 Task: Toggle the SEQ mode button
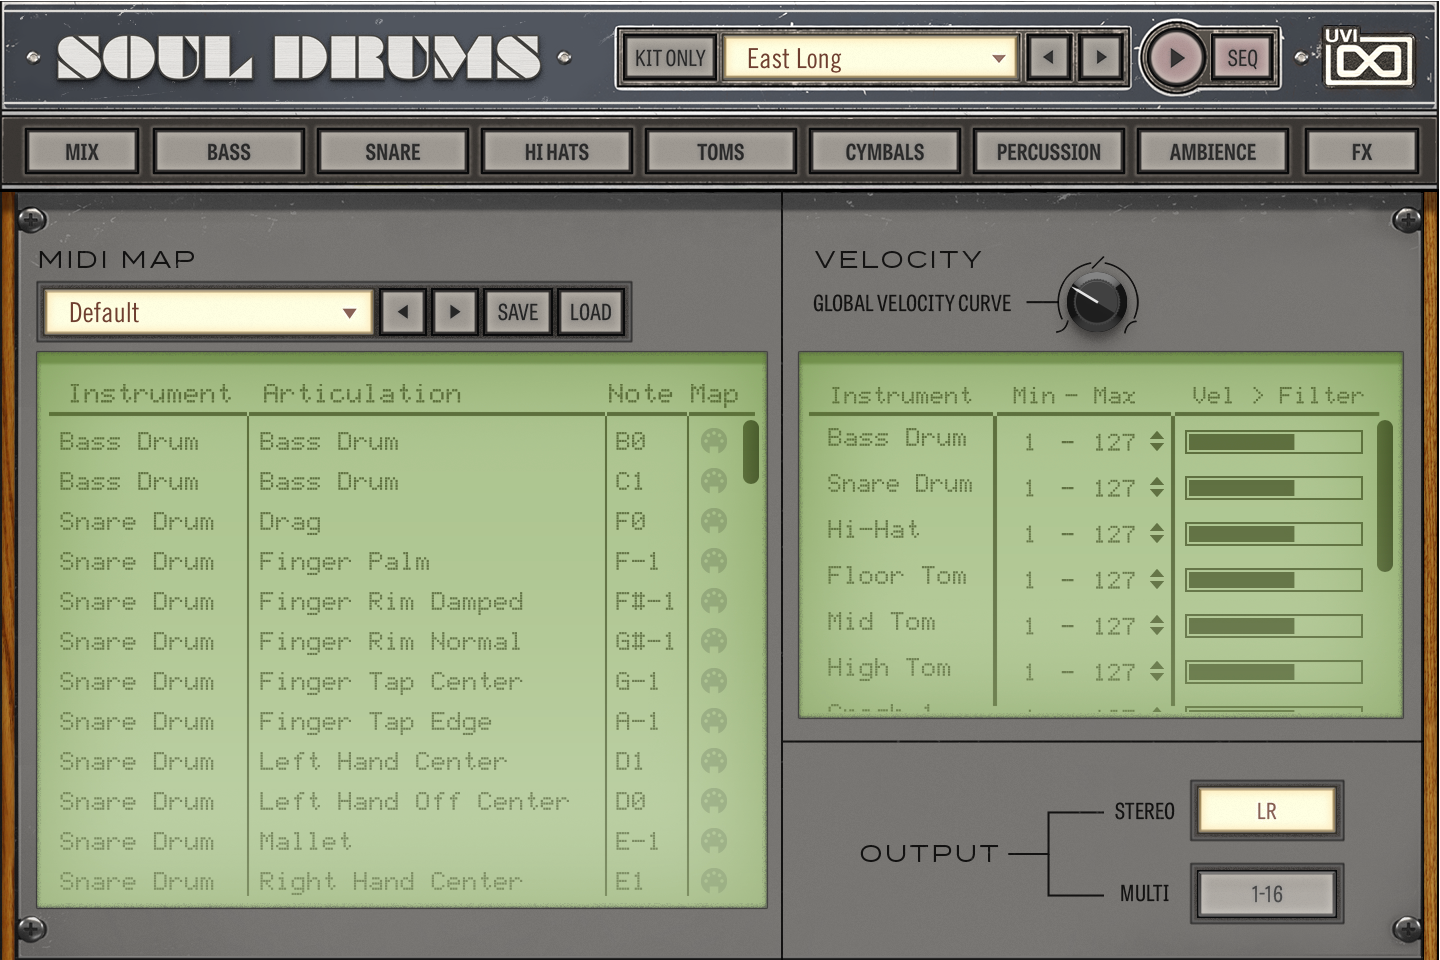(1242, 57)
